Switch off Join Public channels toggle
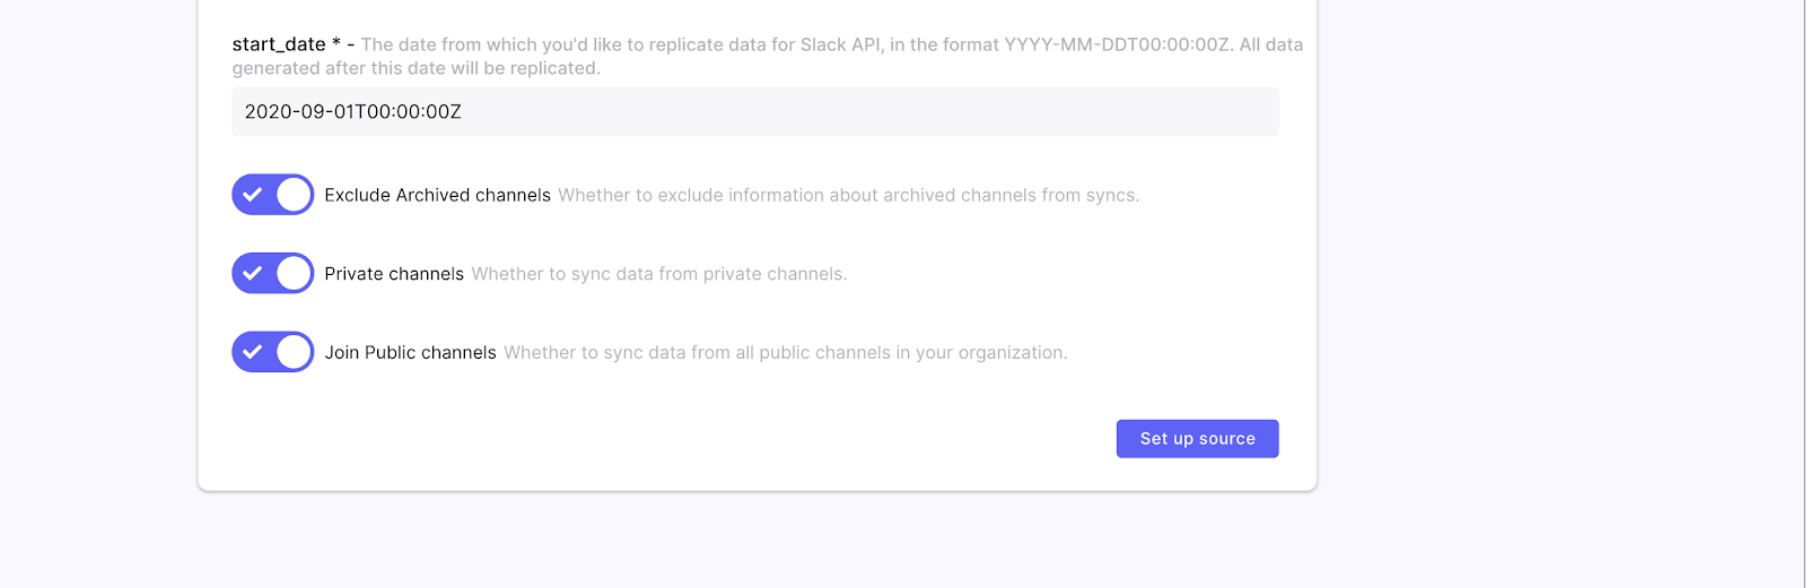 (272, 352)
